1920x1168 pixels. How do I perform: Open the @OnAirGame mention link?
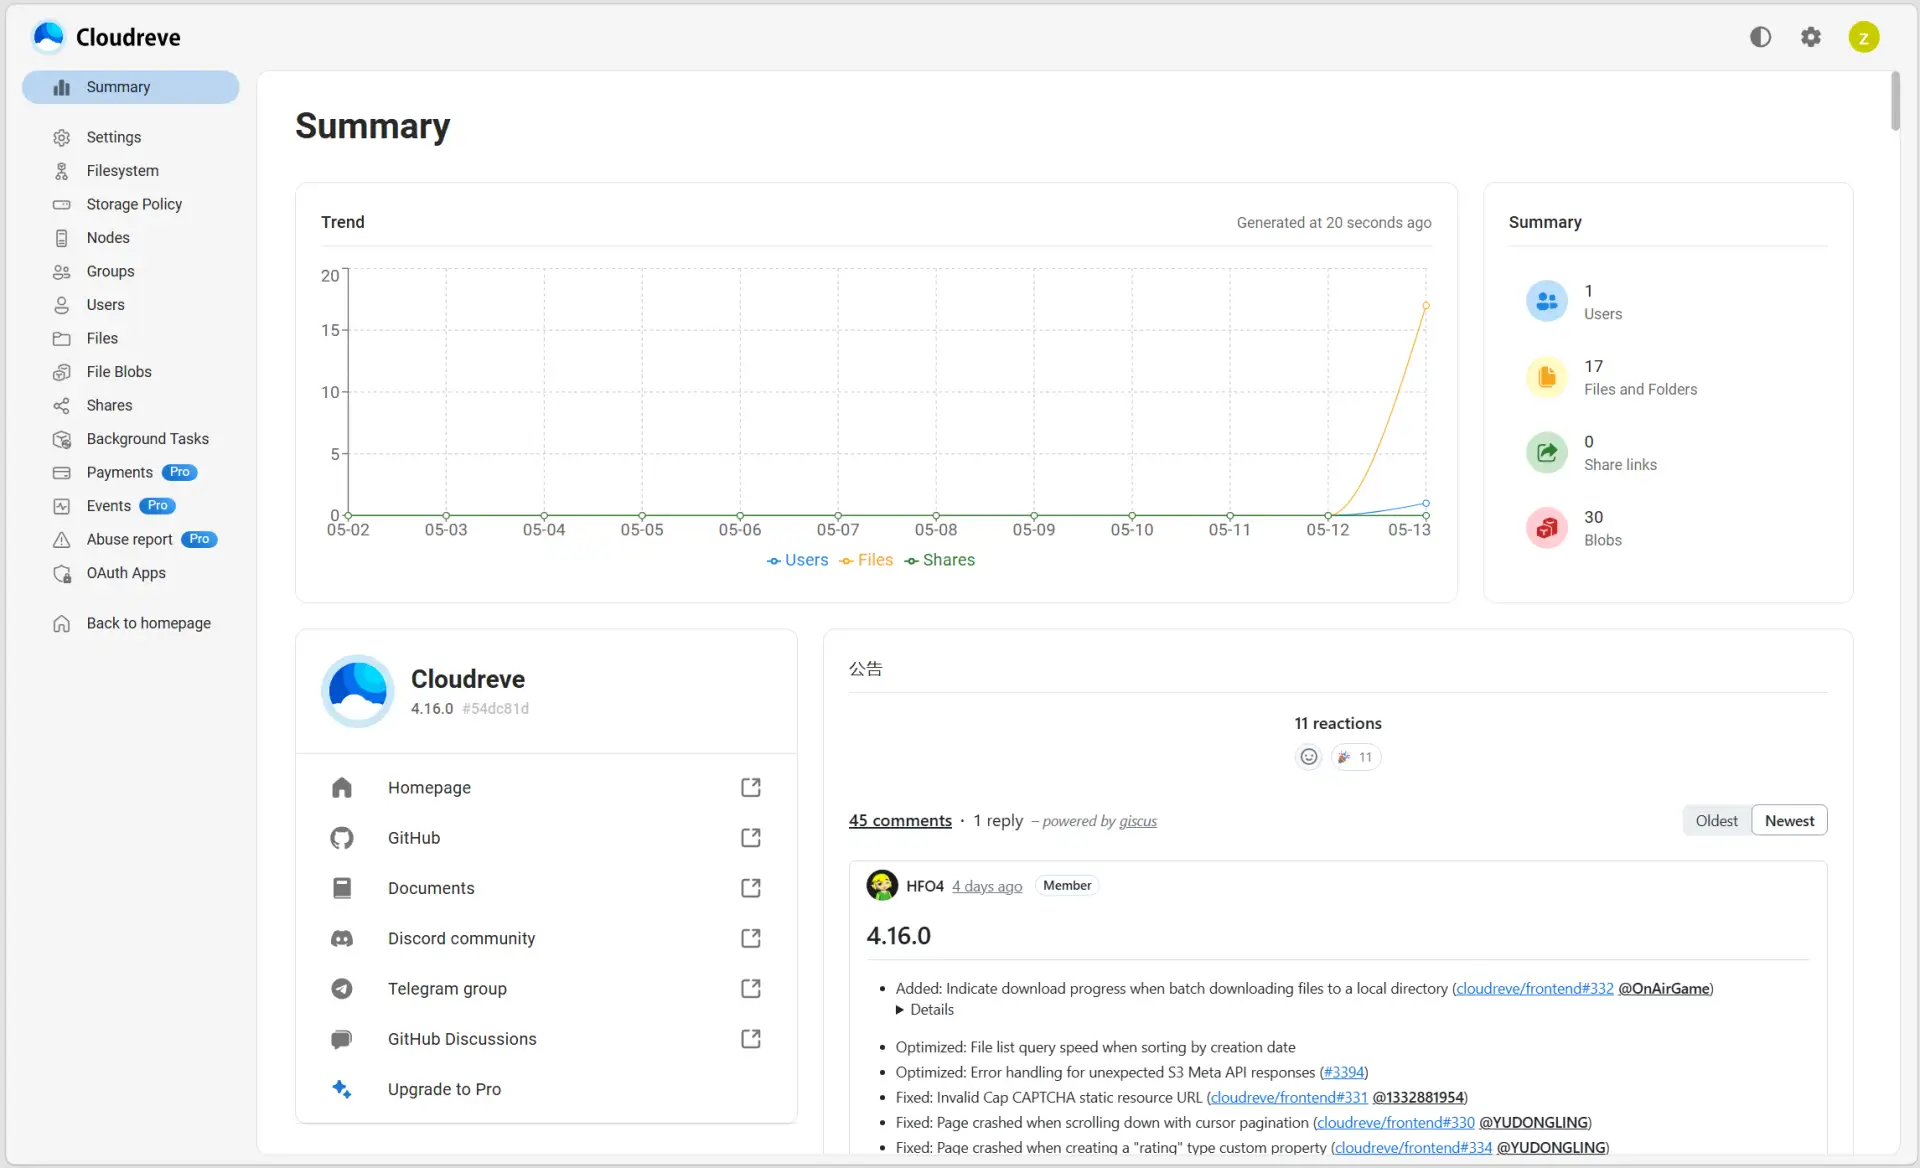click(1664, 989)
